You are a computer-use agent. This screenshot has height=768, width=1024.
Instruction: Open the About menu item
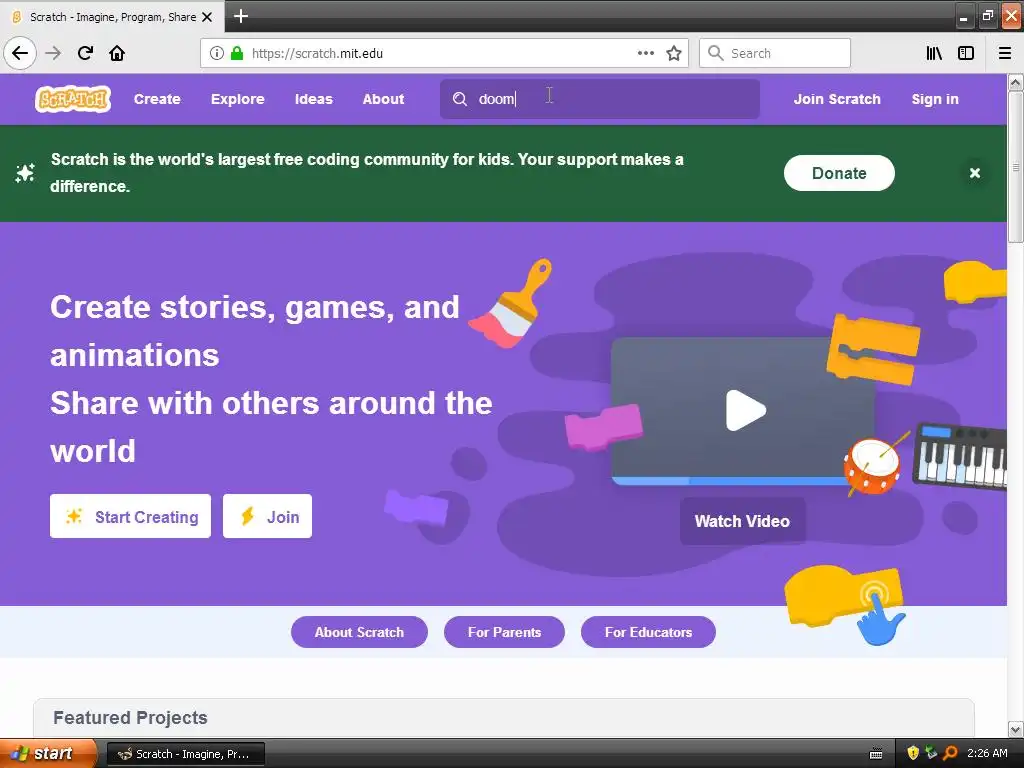pos(383,99)
